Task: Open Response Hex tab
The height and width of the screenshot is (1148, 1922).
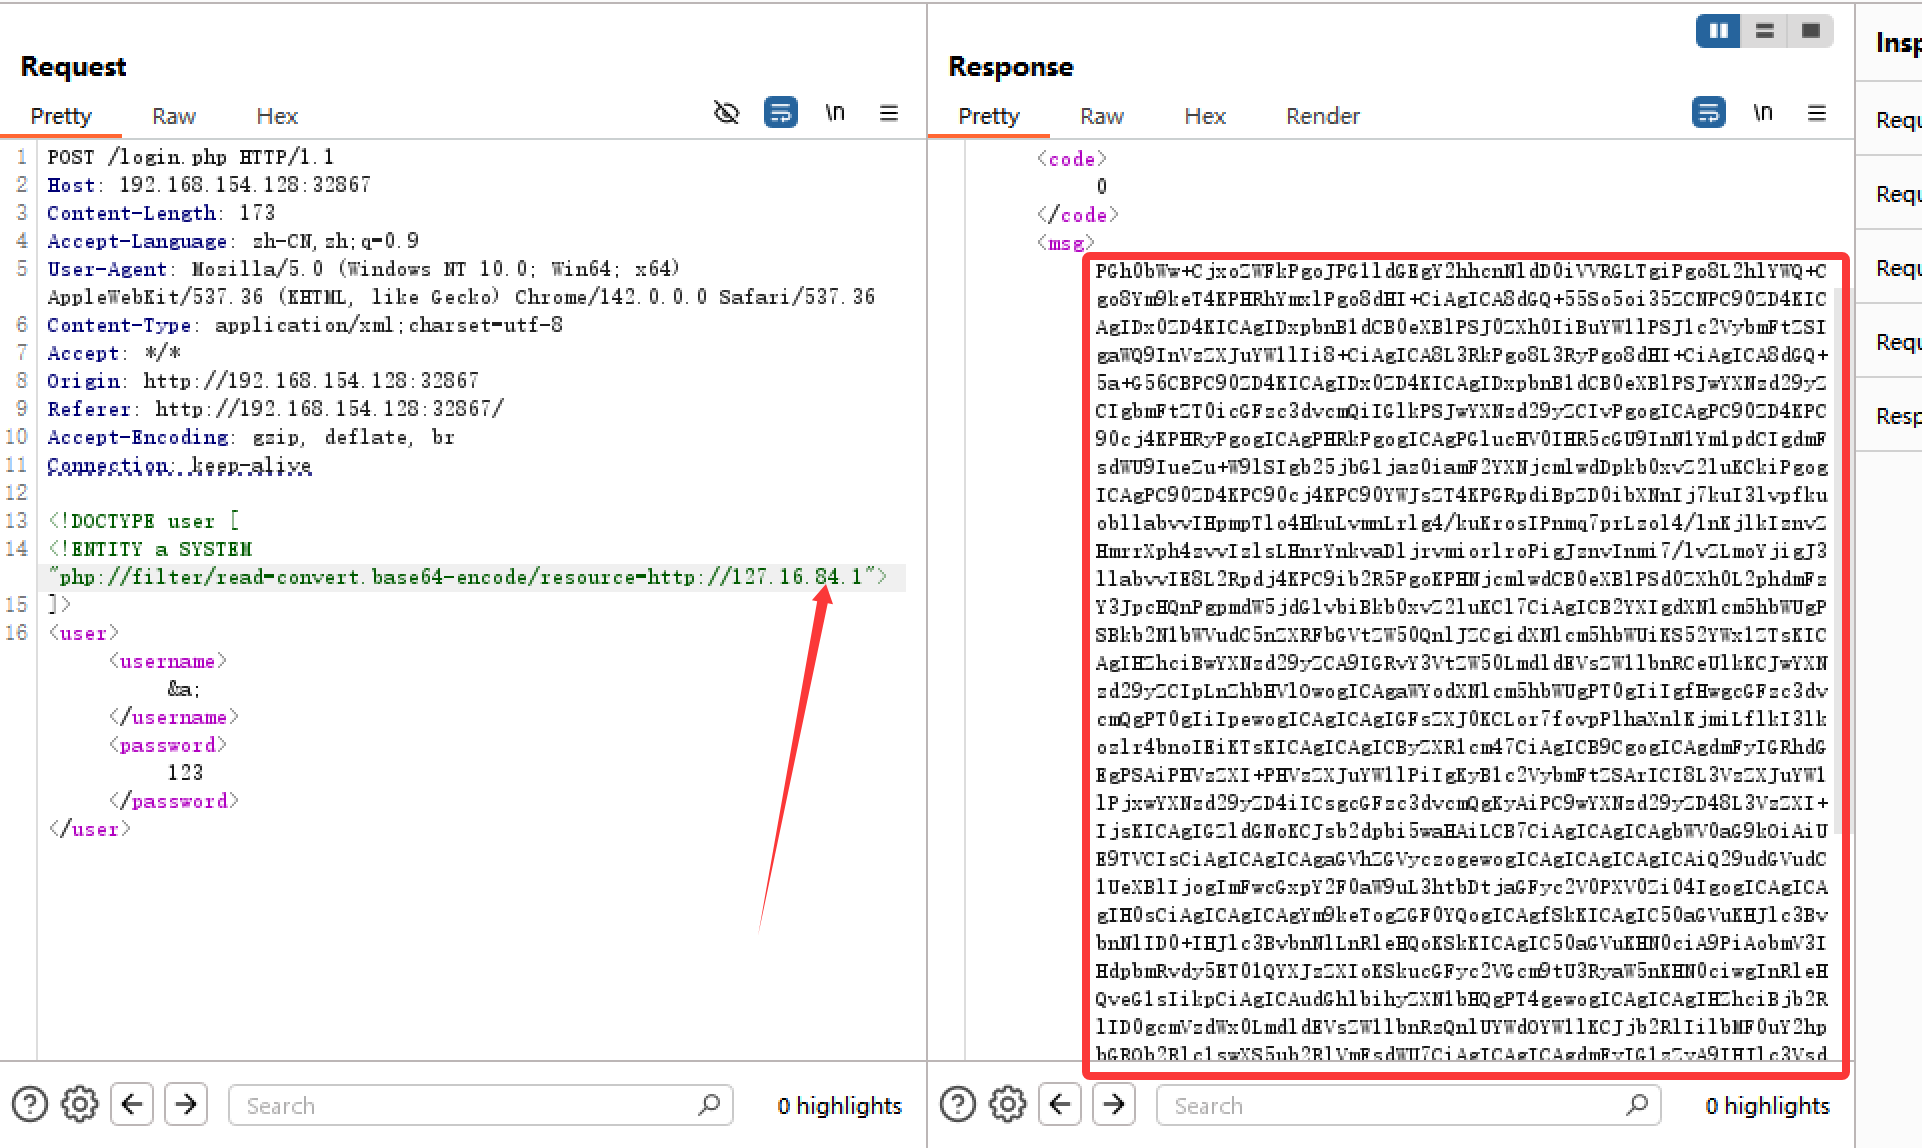Action: pos(1204,116)
